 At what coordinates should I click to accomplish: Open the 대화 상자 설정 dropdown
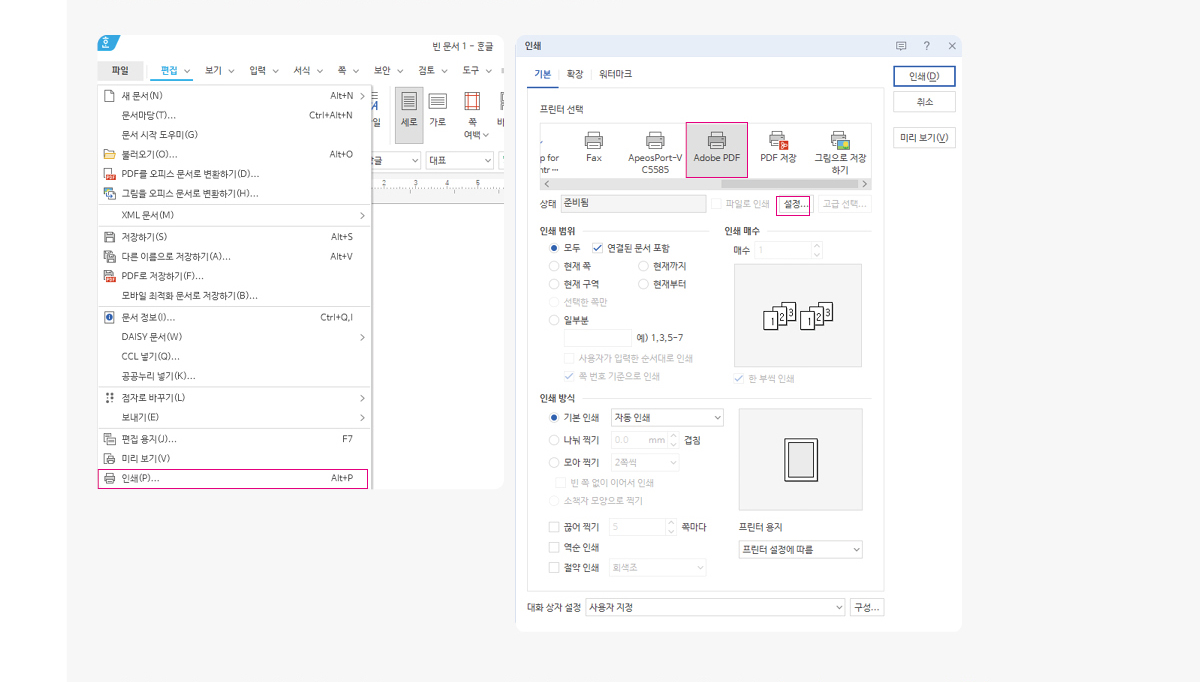pos(716,607)
